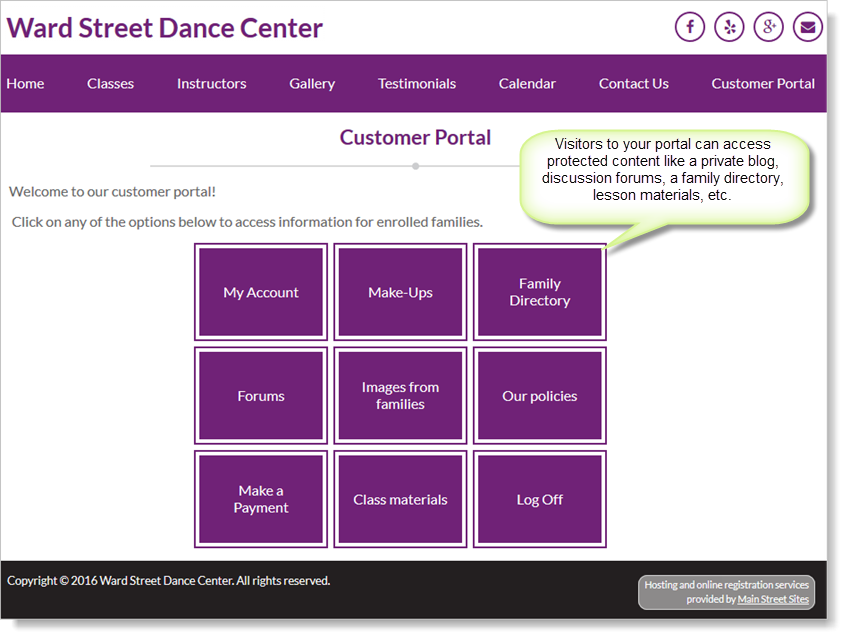Open the Calendar navigation item
Viewport: 850px width, 642px height.
tap(527, 84)
